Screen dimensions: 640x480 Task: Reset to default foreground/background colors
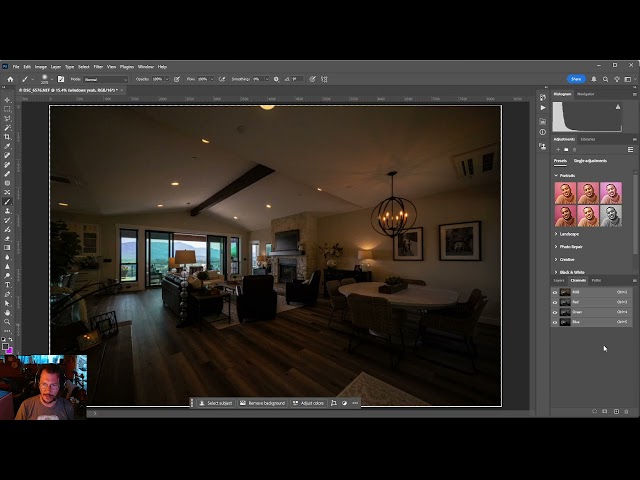[x=4, y=339]
